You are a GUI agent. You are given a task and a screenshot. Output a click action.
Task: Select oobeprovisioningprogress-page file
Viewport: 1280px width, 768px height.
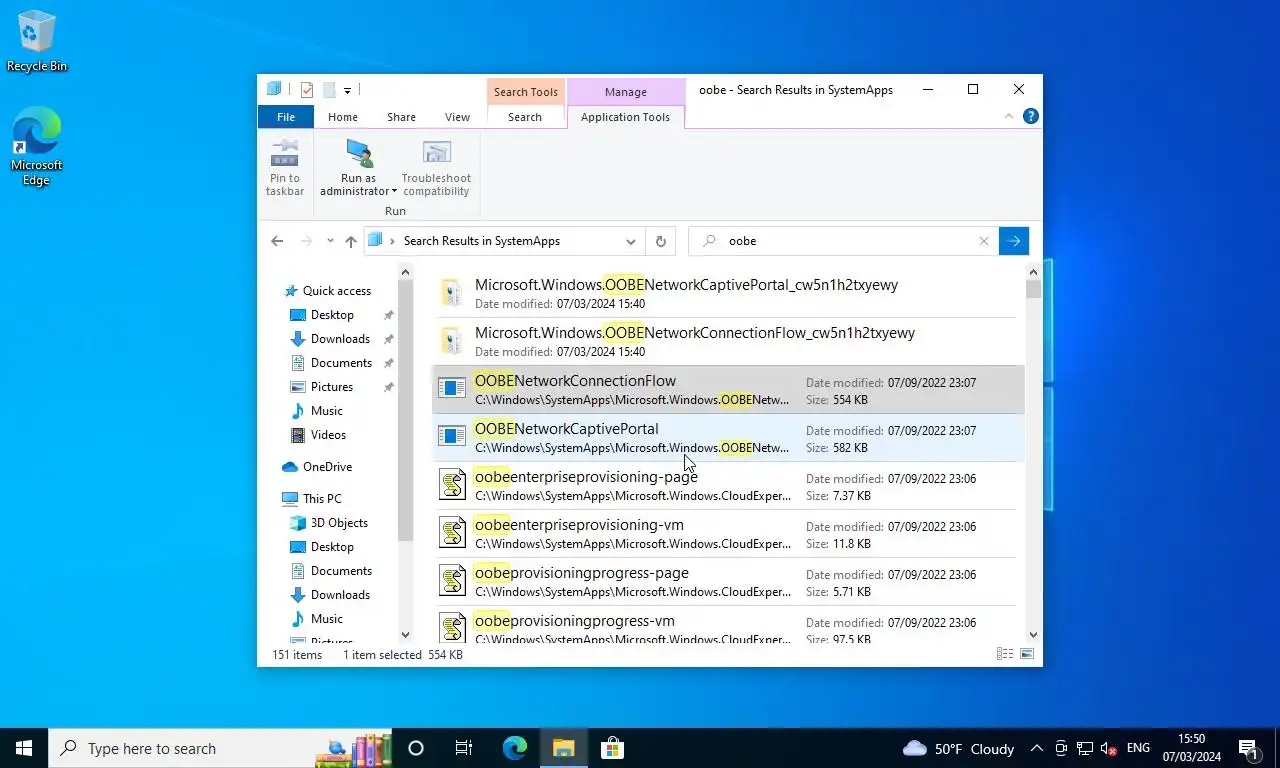pos(728,582)
